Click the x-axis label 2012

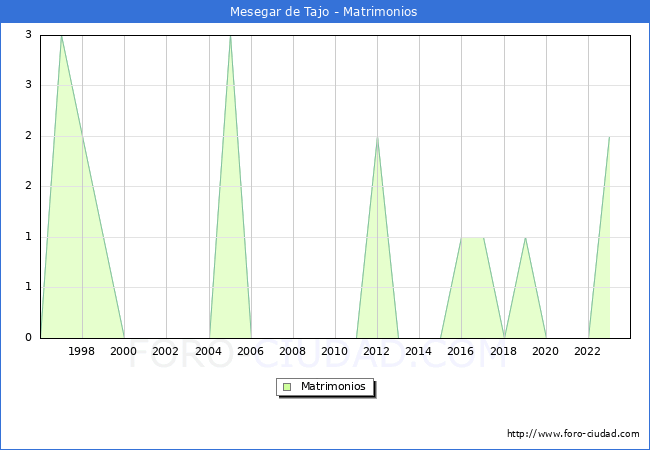[x=376, y=351]
